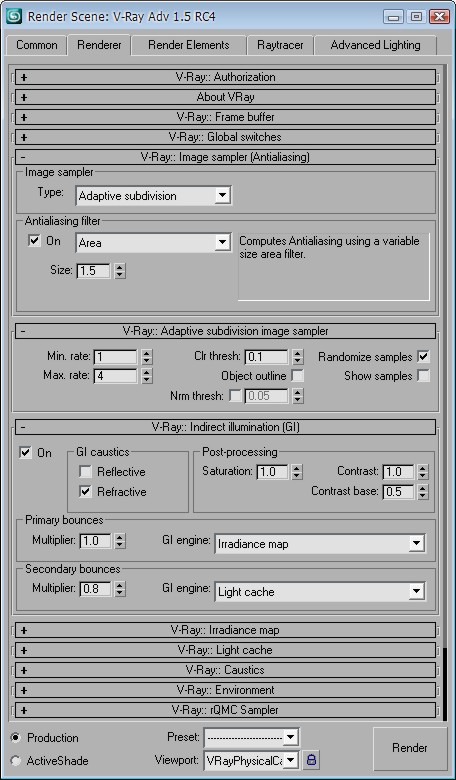Click the Nrm thresh spinner arrows

tap(297, 396)
